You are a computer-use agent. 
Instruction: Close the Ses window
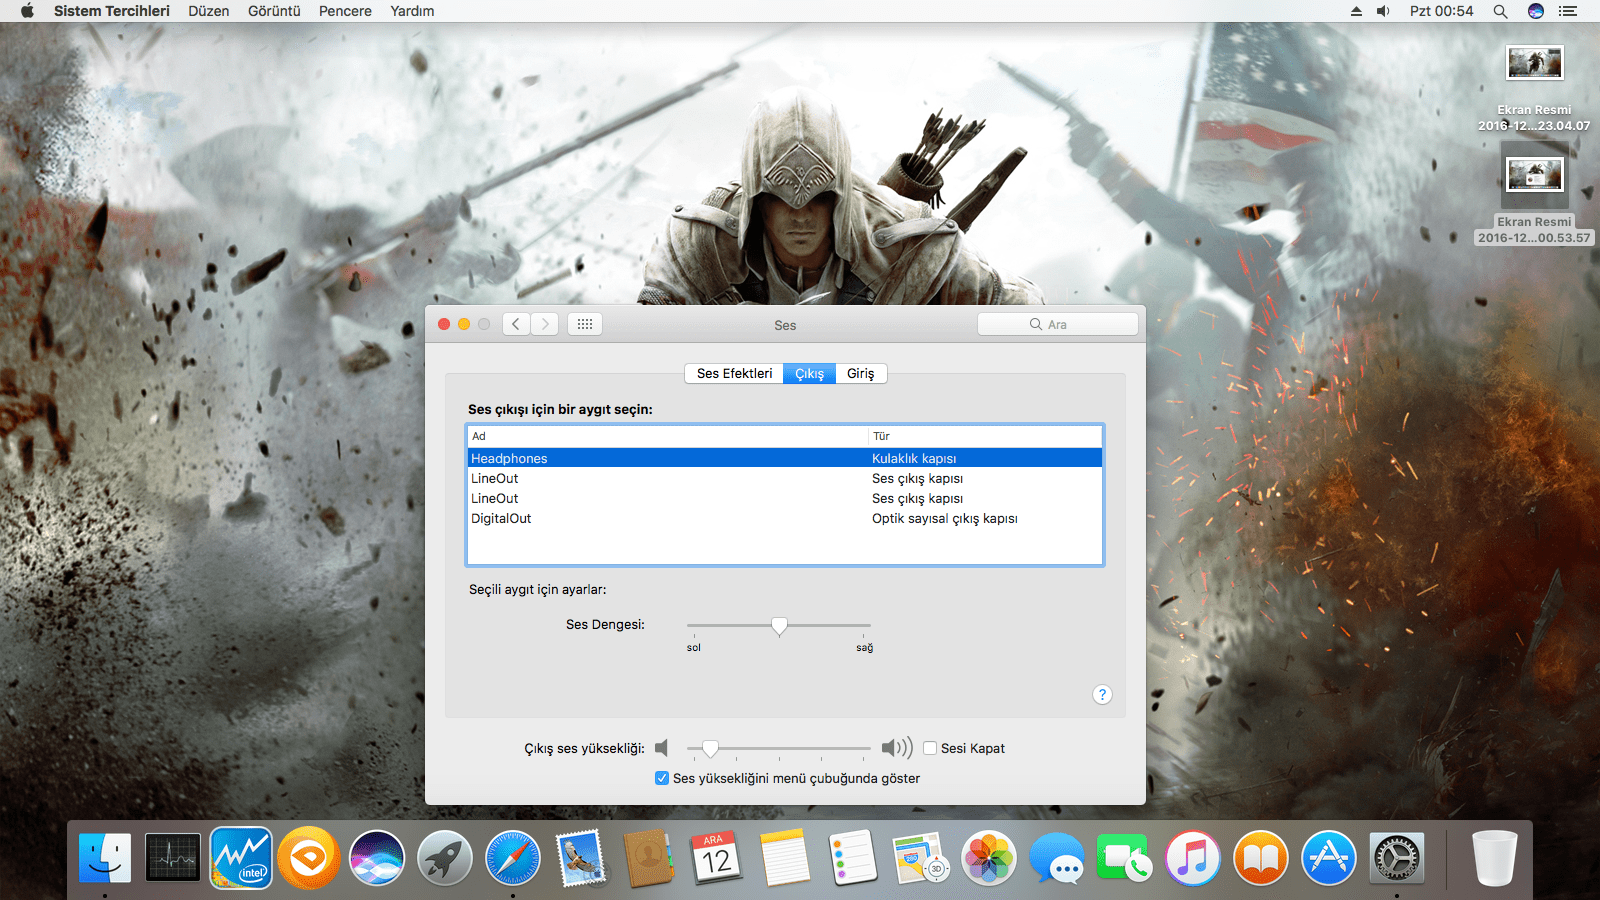coord(444,324)
